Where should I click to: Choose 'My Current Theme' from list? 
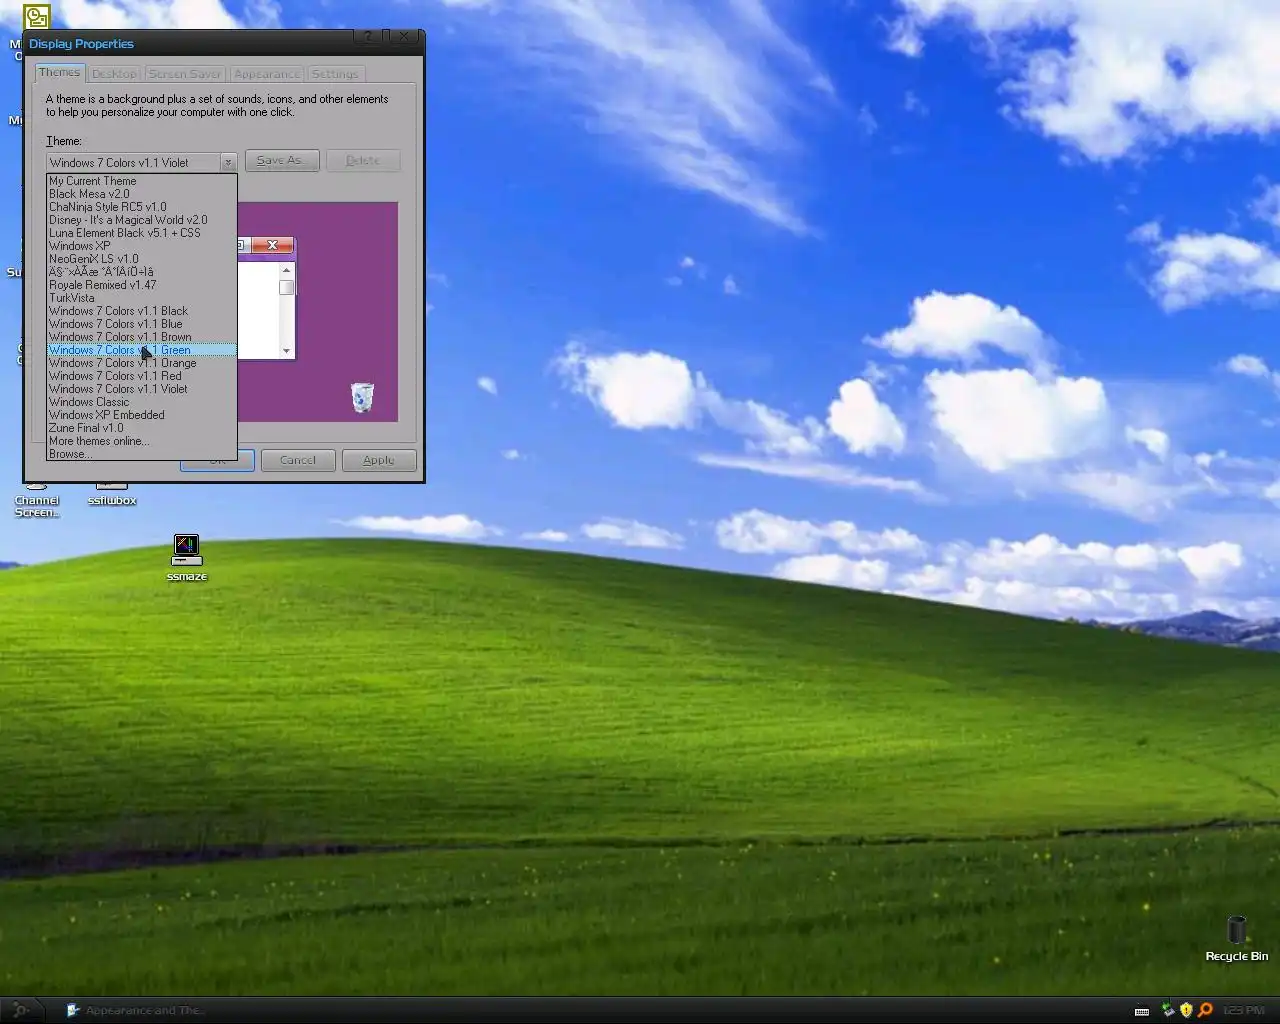142,181
